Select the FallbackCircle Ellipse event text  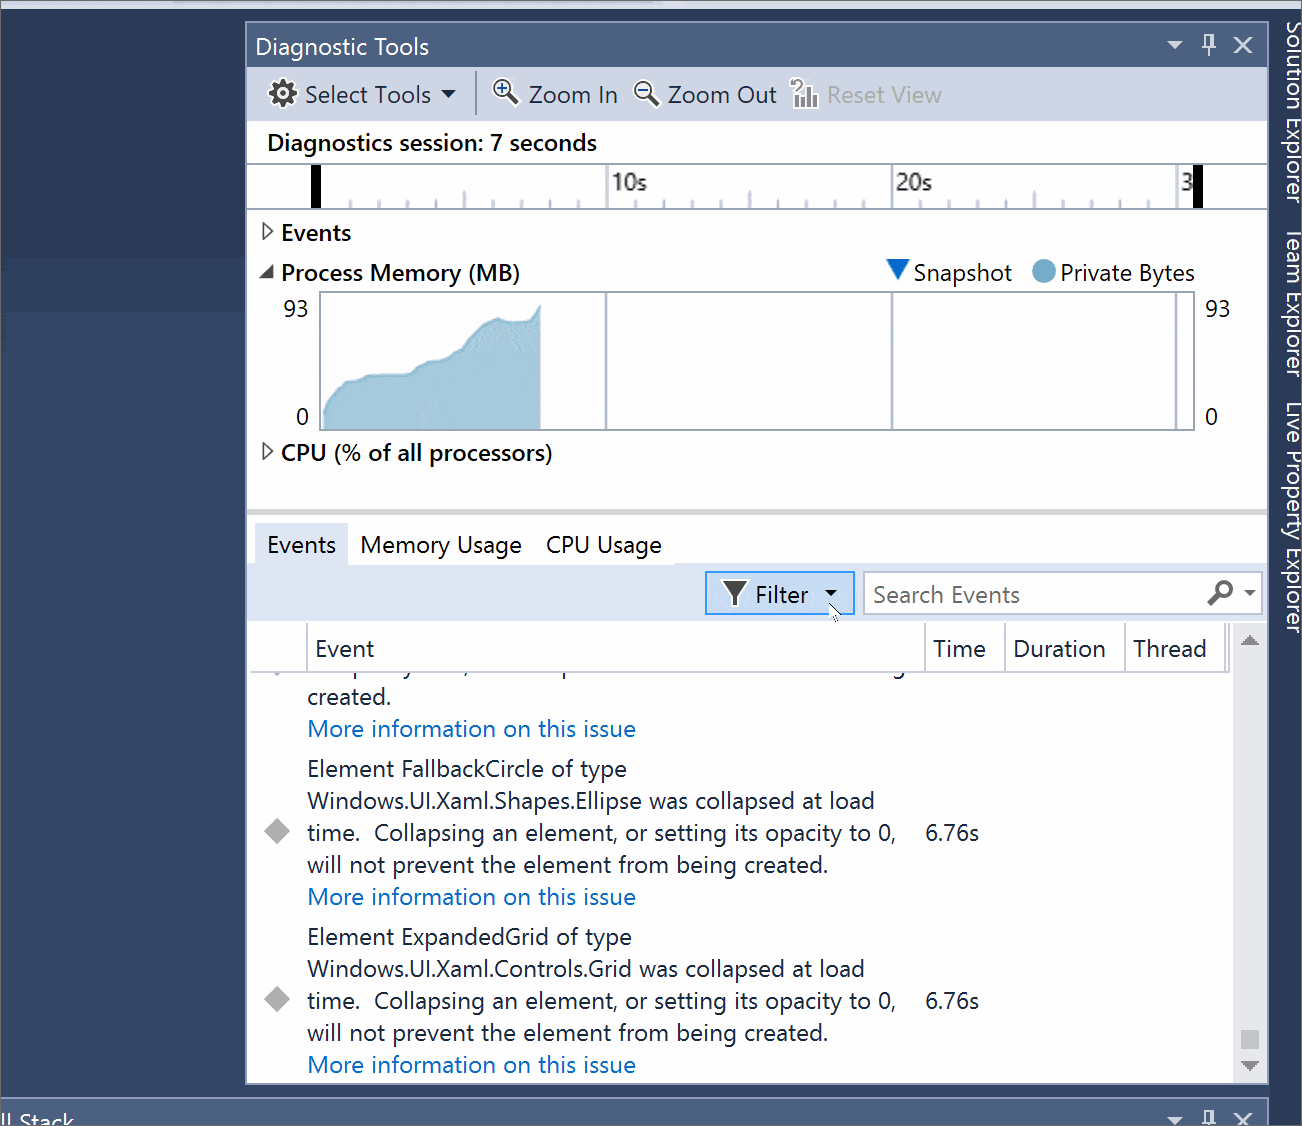click(x=601, y=817)
